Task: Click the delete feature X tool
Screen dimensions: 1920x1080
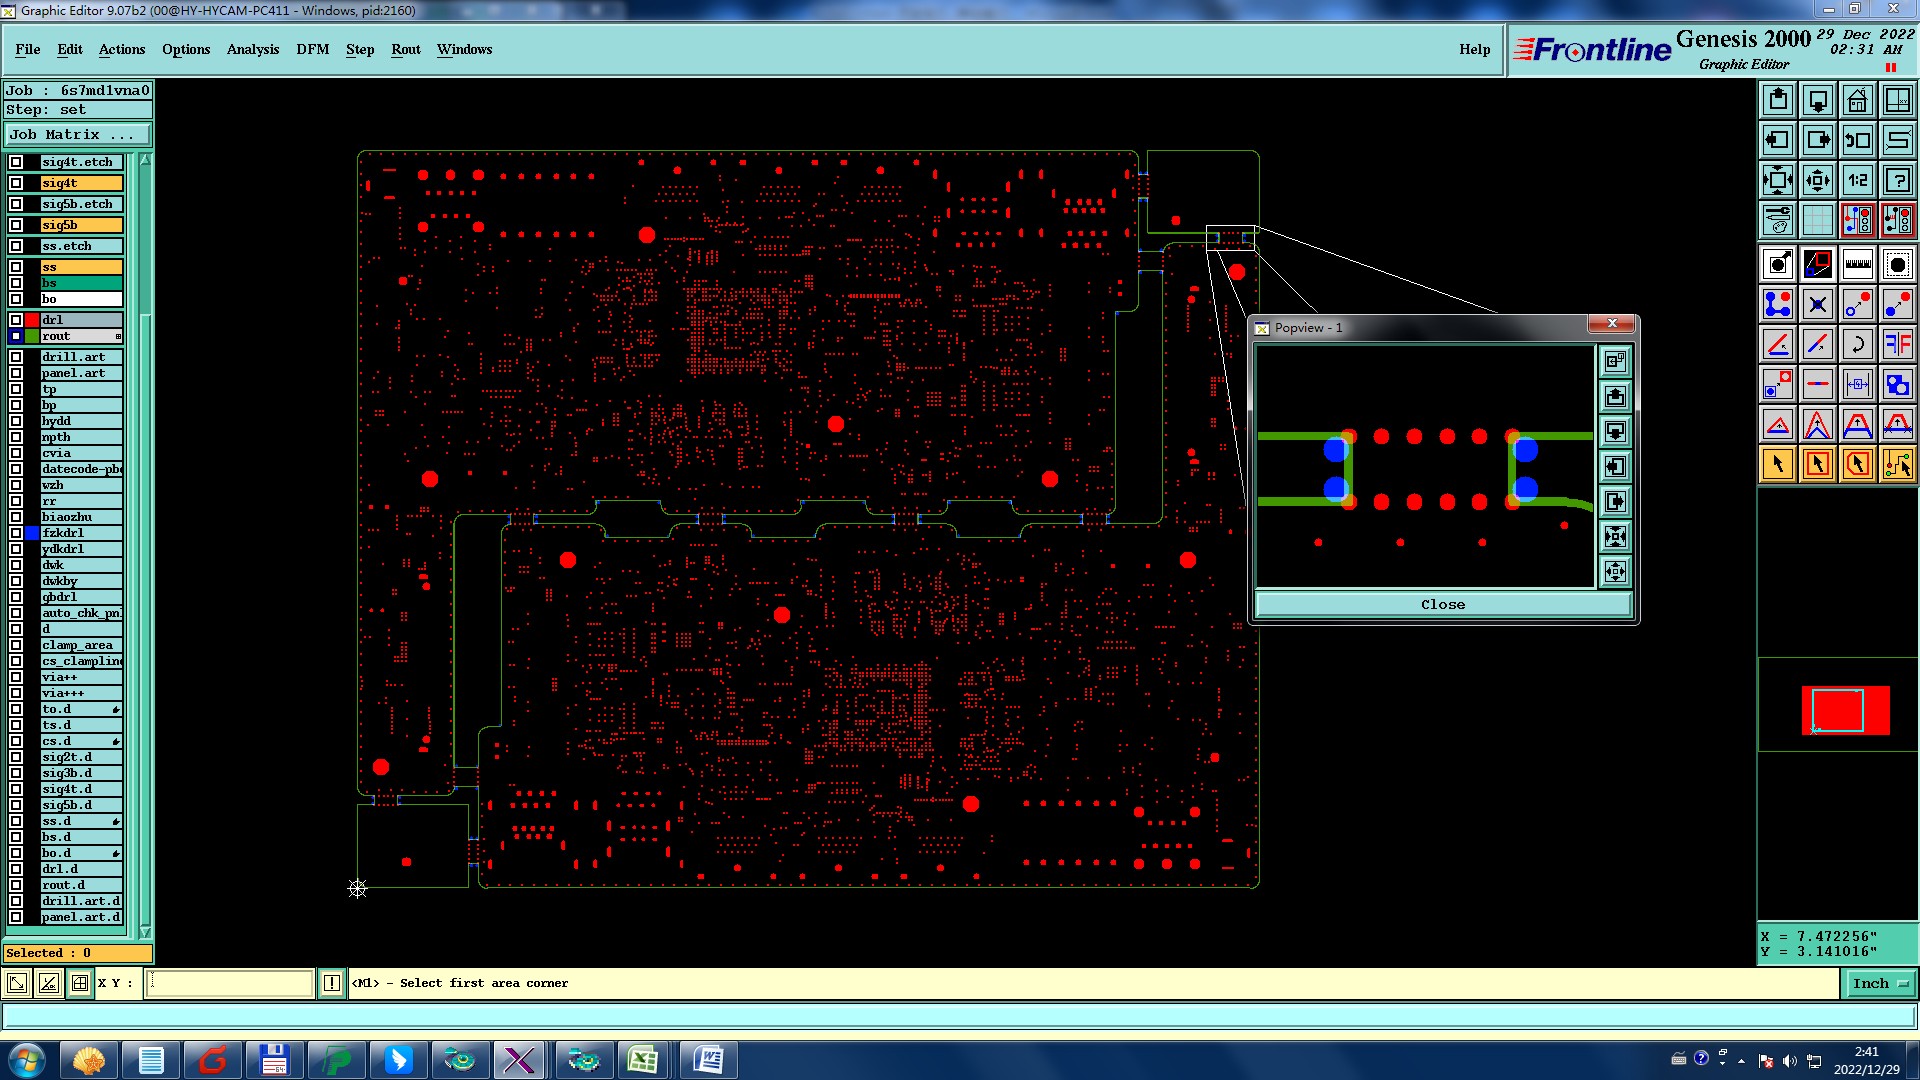Action: tap(1817, 305)
